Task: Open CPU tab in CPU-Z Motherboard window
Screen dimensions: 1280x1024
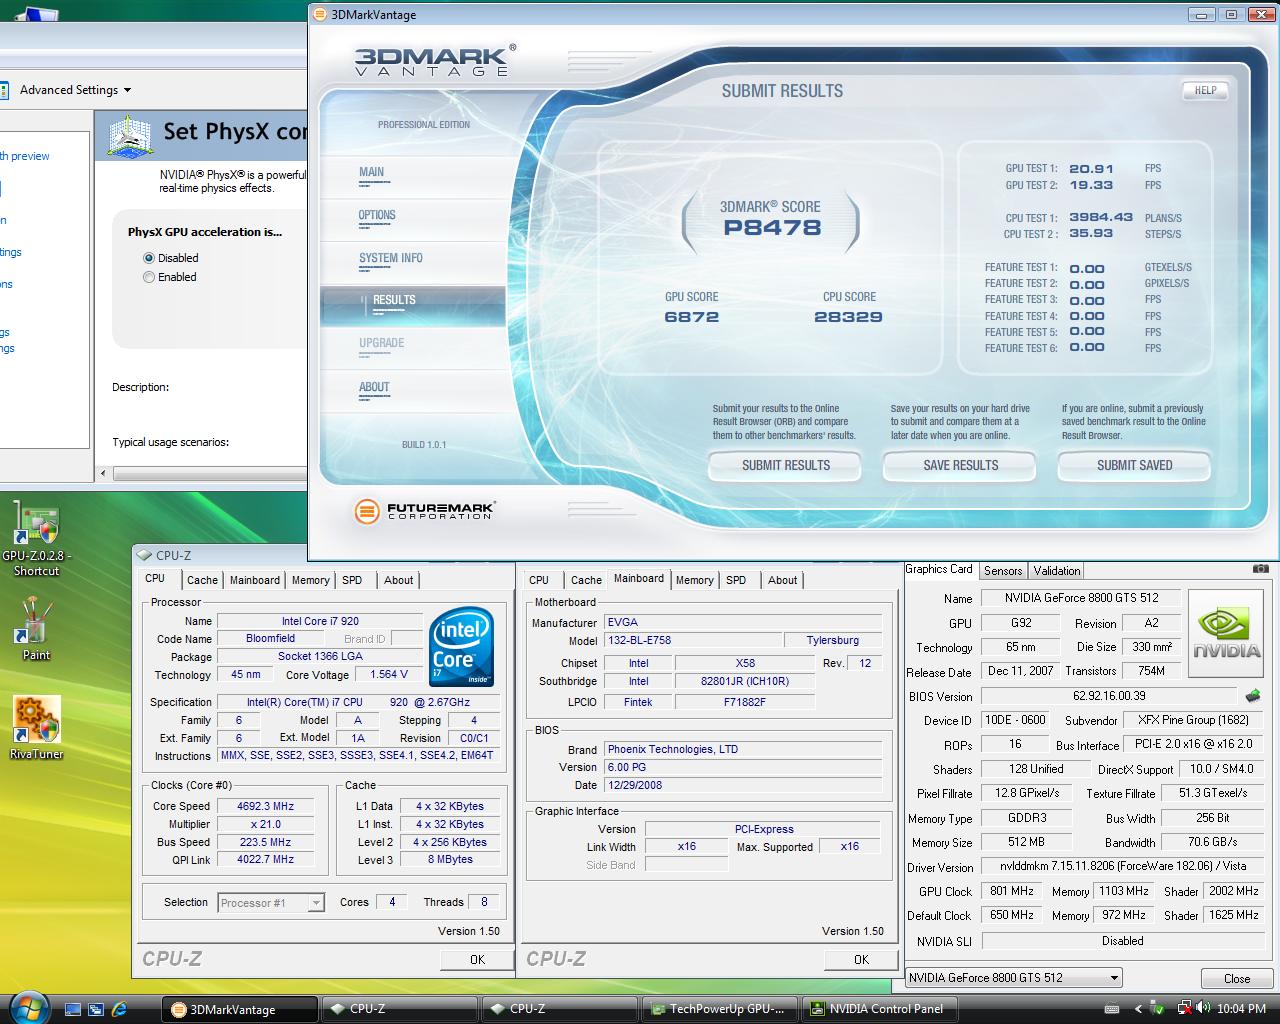Action: click(x=539, y=580)
